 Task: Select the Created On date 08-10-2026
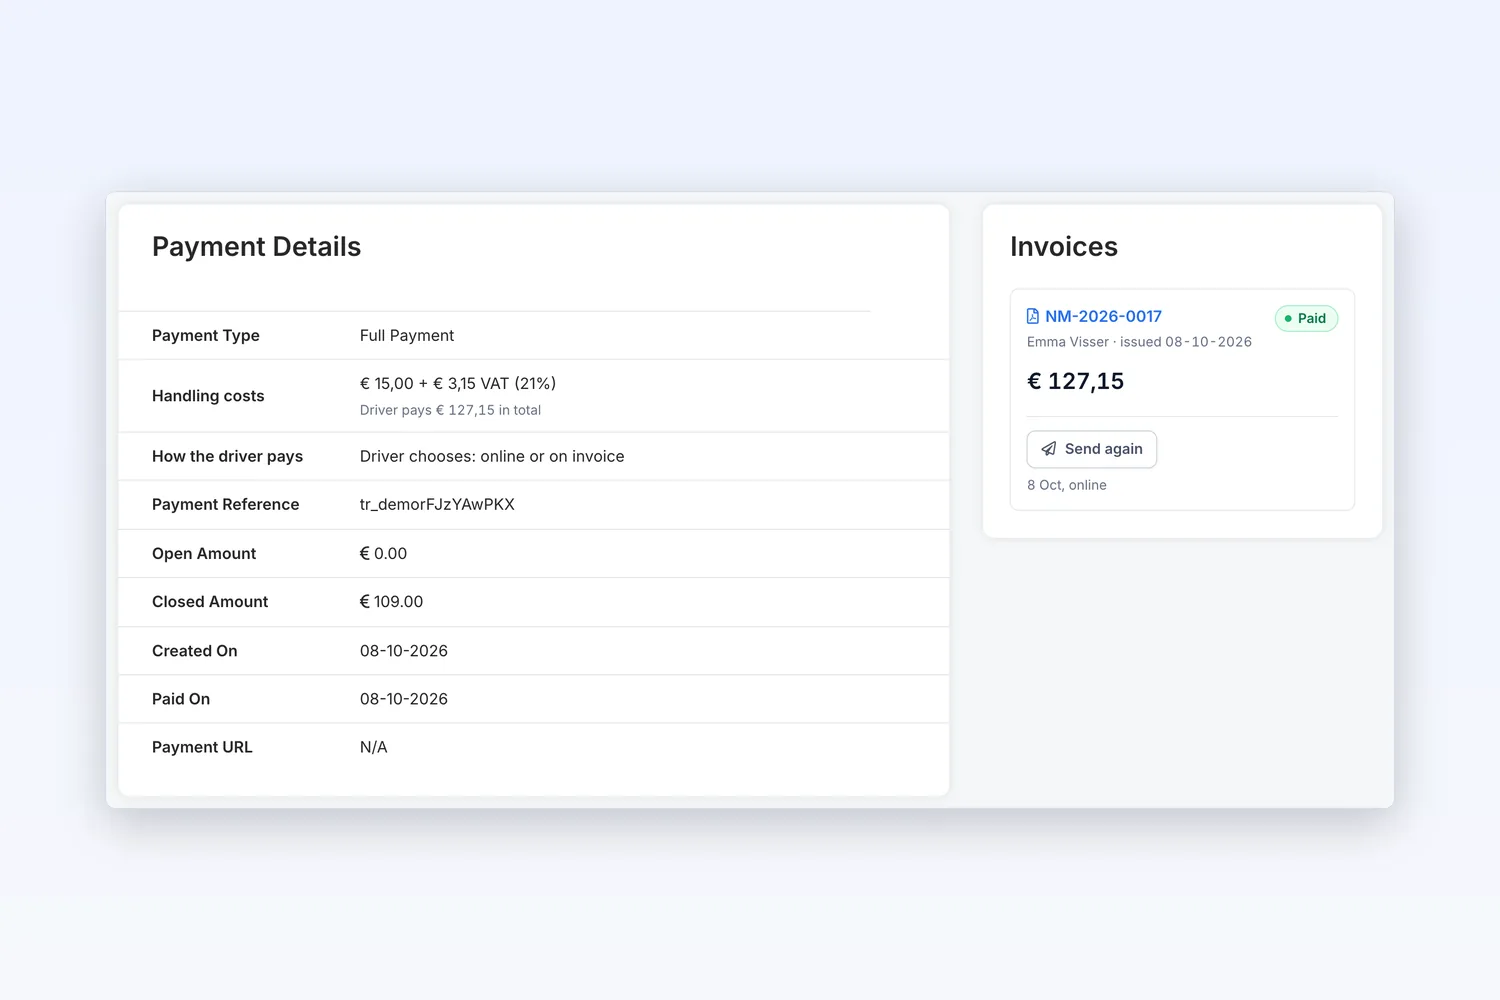[404, 651]
